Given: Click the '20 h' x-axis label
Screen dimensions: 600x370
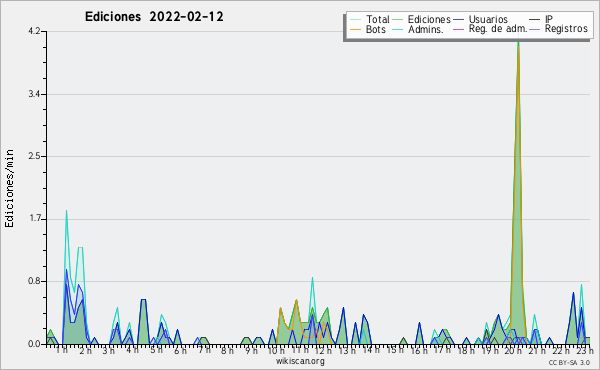Looking at the screenshot, I should pyautogui.click(x=514, y=350).
